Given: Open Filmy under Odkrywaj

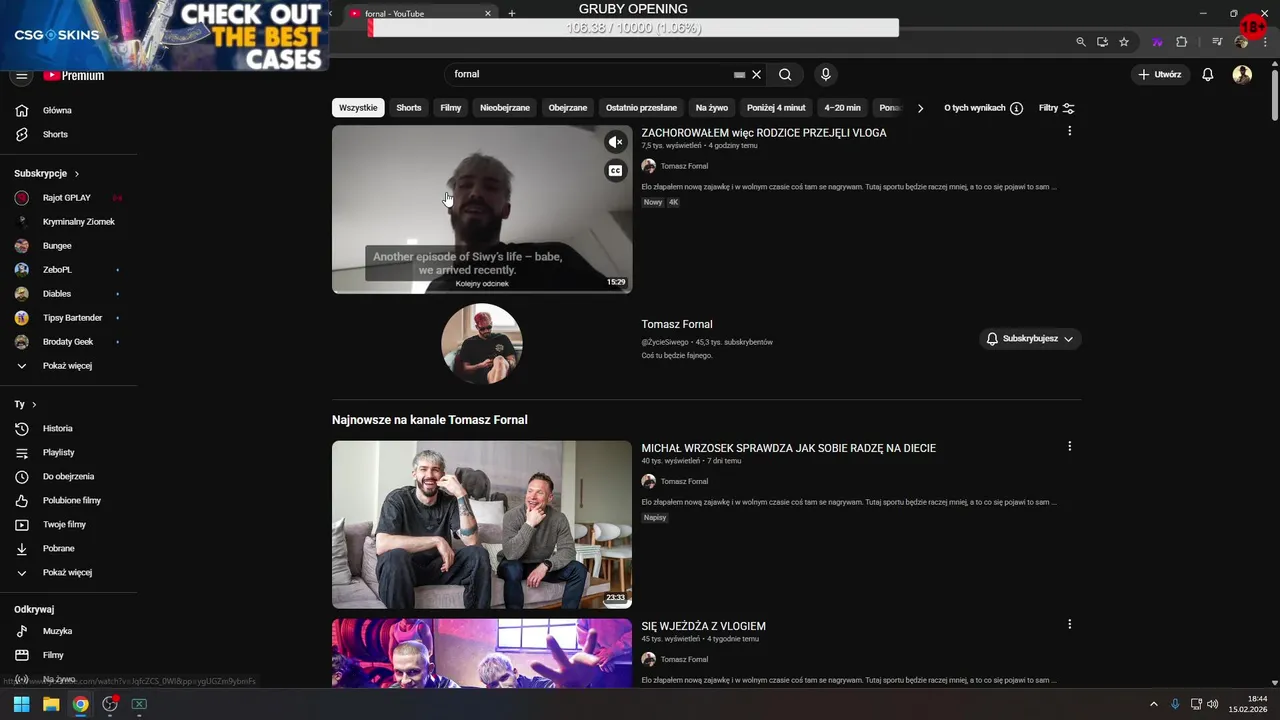Looking at the screenshot, I should point(68,655).
